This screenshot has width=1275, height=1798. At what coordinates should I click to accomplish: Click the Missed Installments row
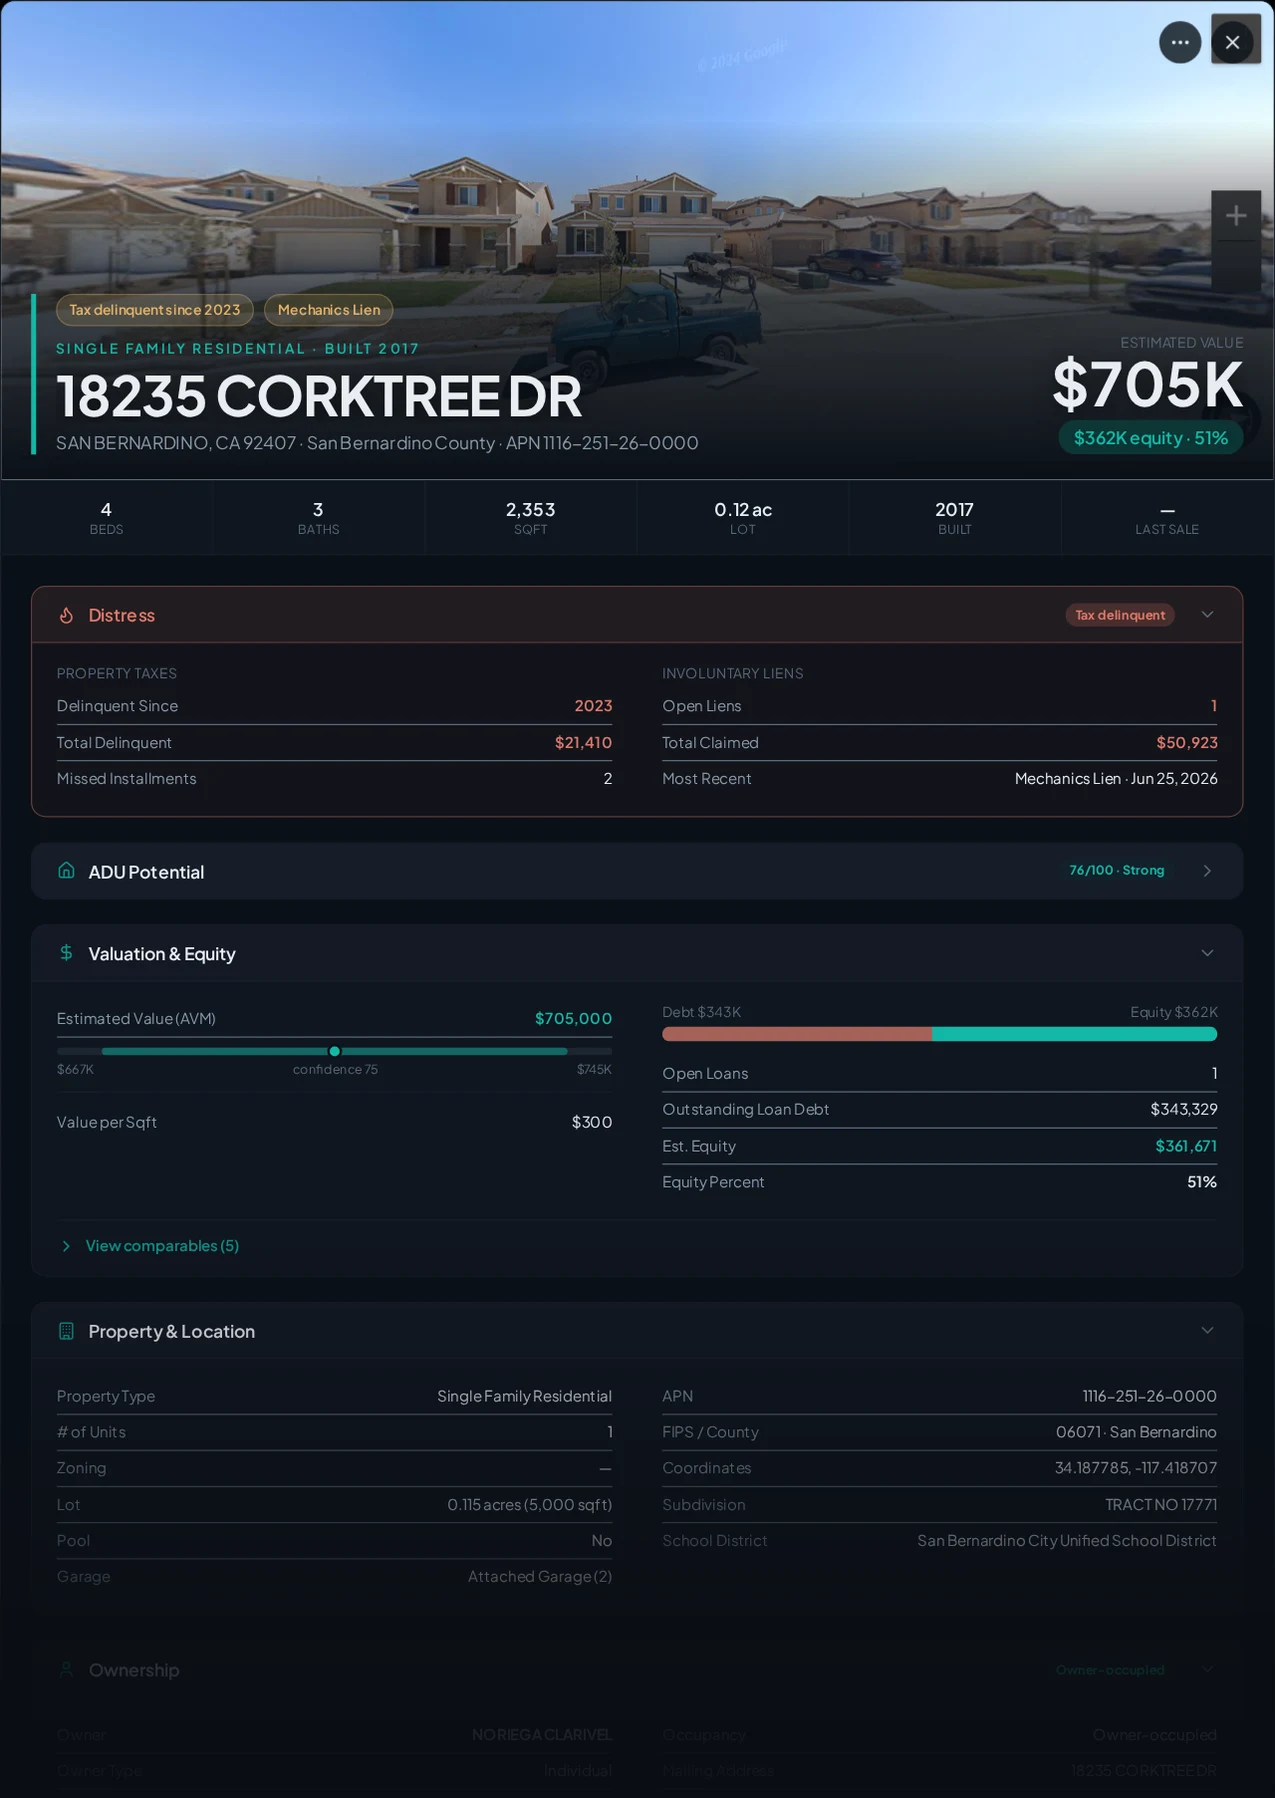[334, 779]
